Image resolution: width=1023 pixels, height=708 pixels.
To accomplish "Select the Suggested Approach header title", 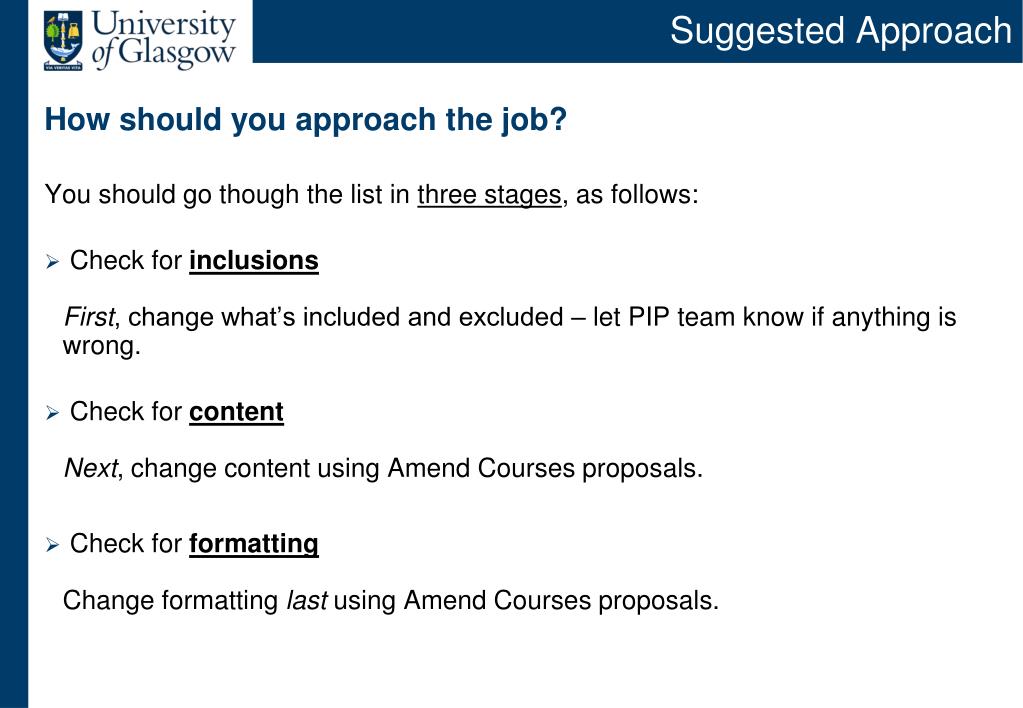I will point(841,31).
